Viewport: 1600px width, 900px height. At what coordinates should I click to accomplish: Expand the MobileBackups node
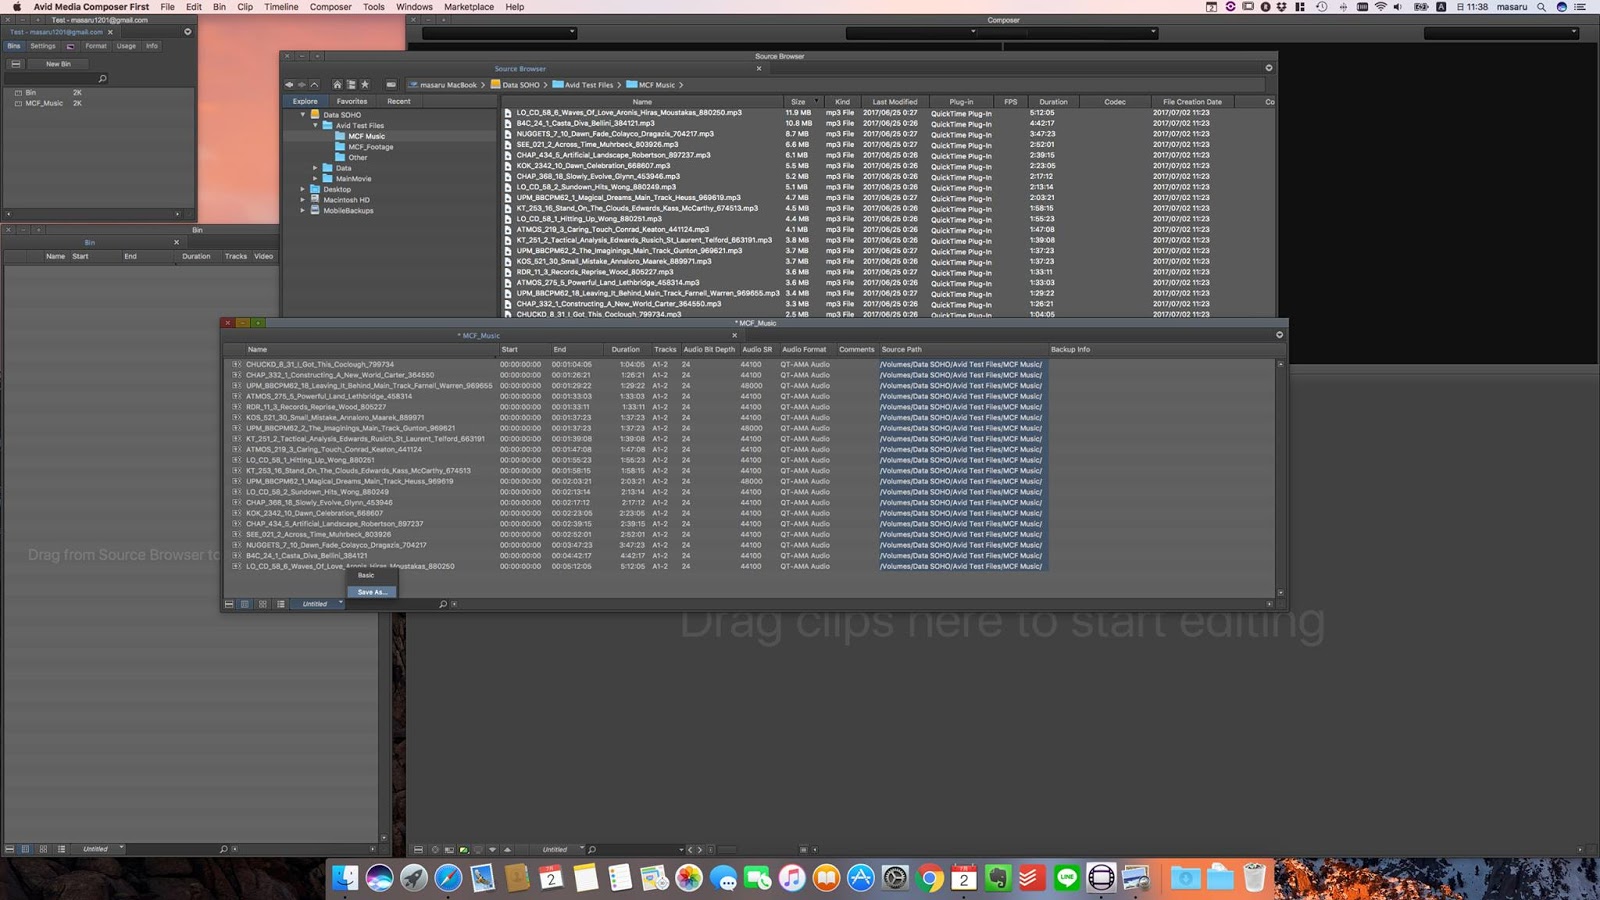pos(303,211)
